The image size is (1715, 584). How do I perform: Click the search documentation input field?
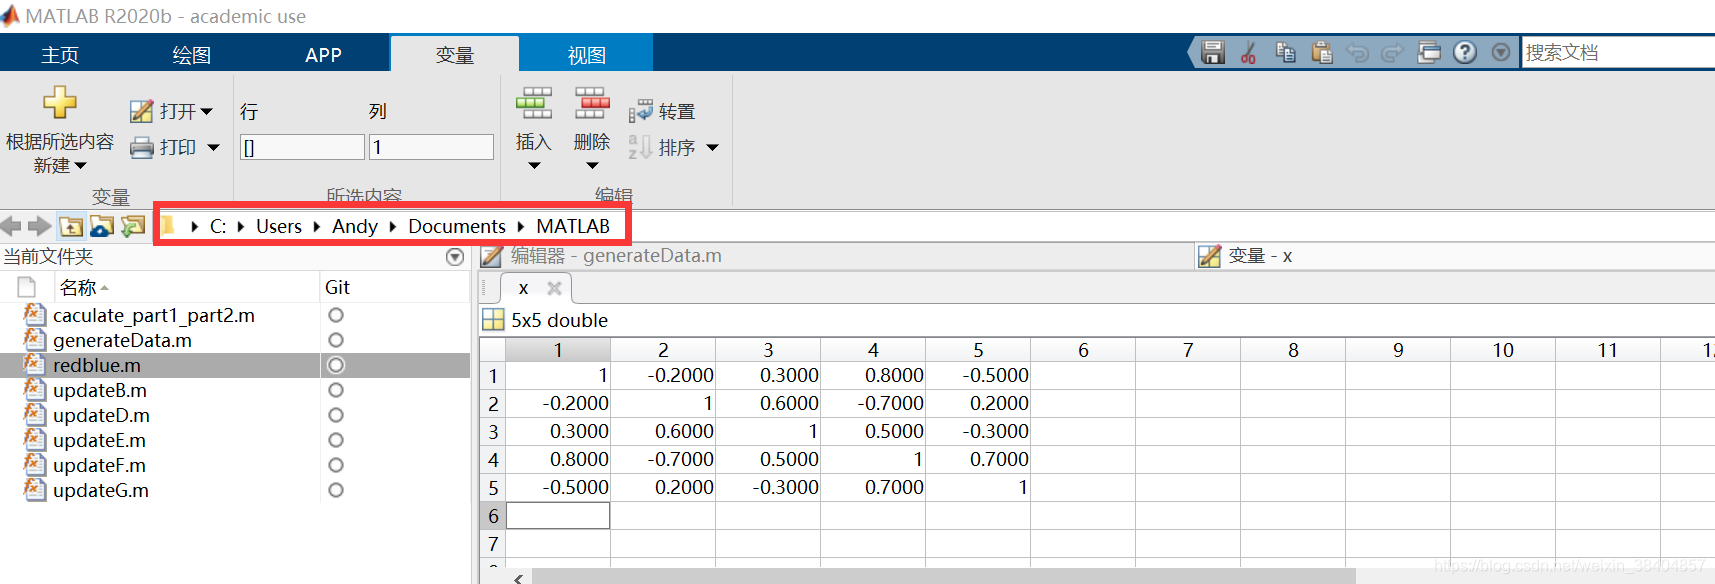[1617, 53]
